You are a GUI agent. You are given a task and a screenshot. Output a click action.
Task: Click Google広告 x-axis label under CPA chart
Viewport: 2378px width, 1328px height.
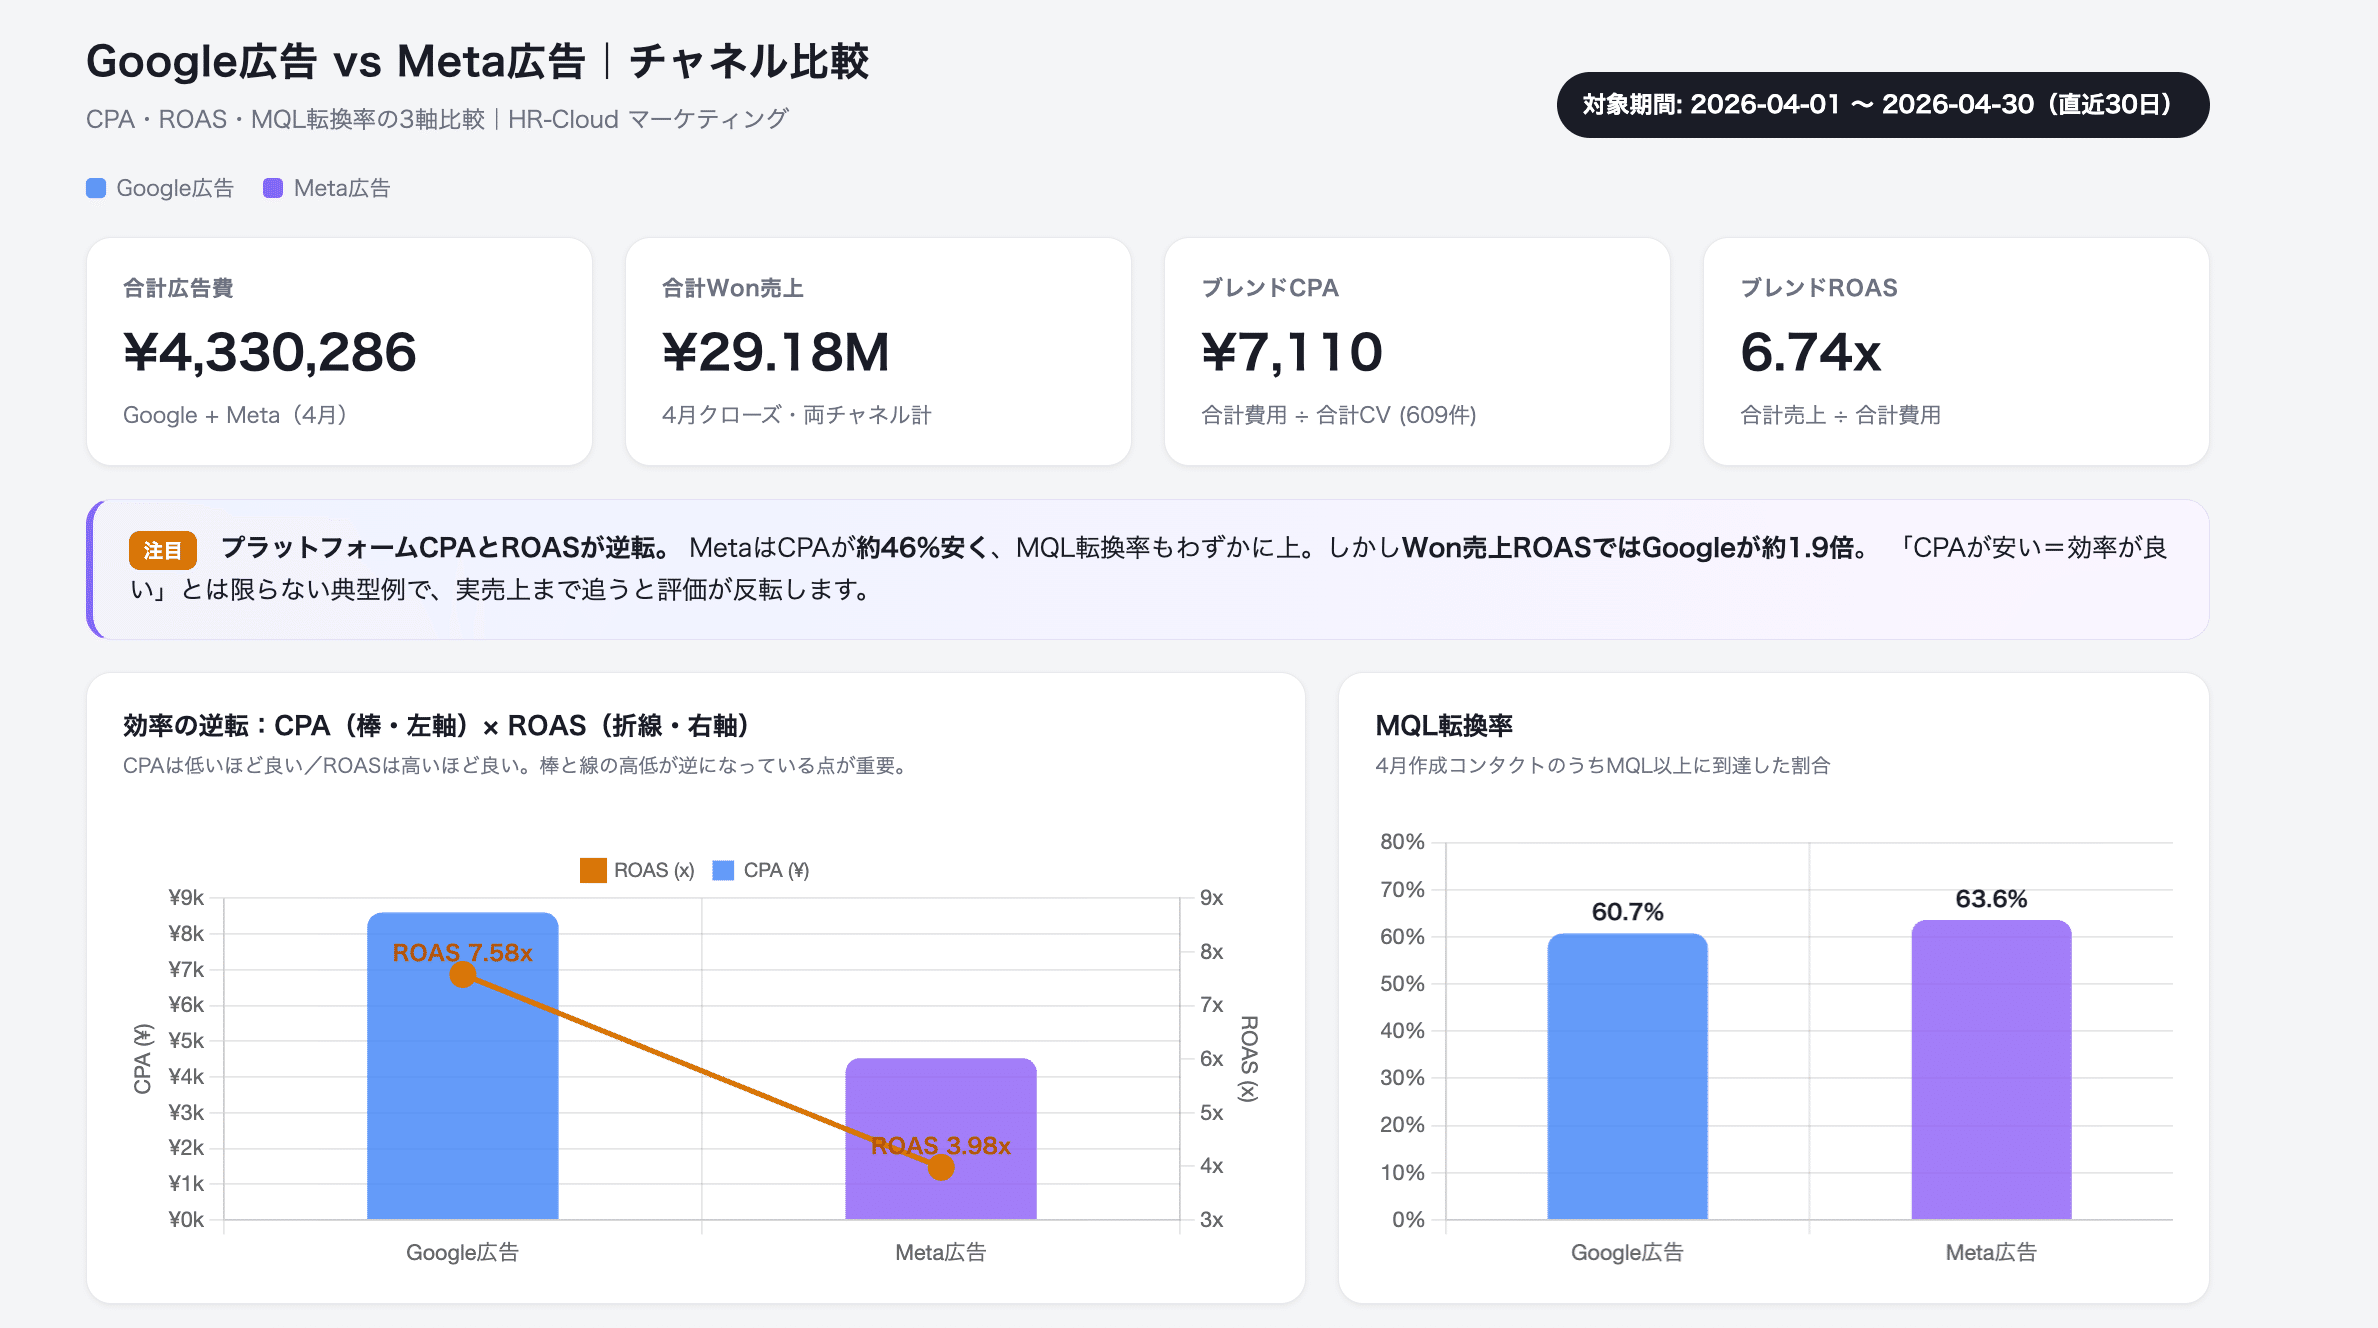coord(462,1252)
